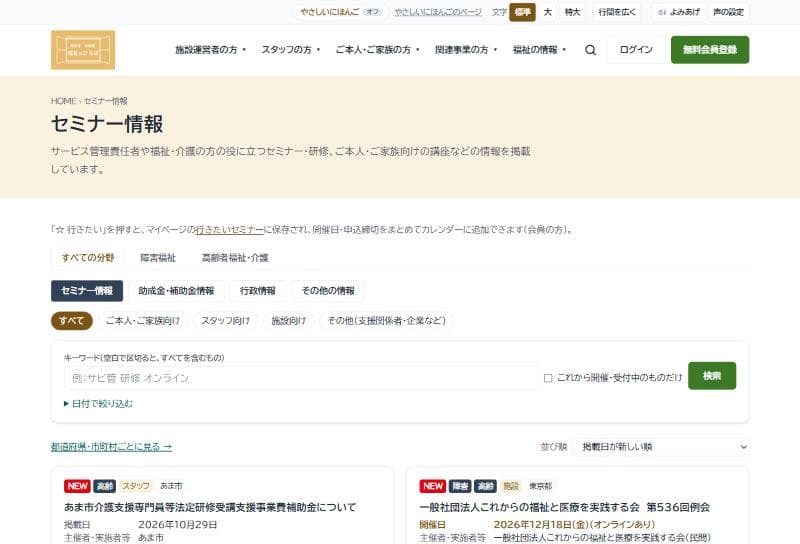Screen dimensions: 800x544
Task: Click the site logo in the header
Action: 83,50
